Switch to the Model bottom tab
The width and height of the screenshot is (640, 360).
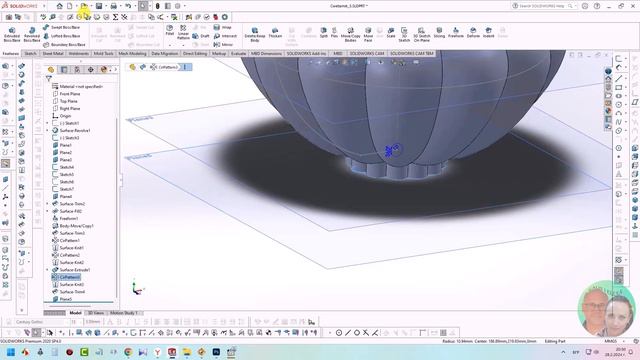75,313
